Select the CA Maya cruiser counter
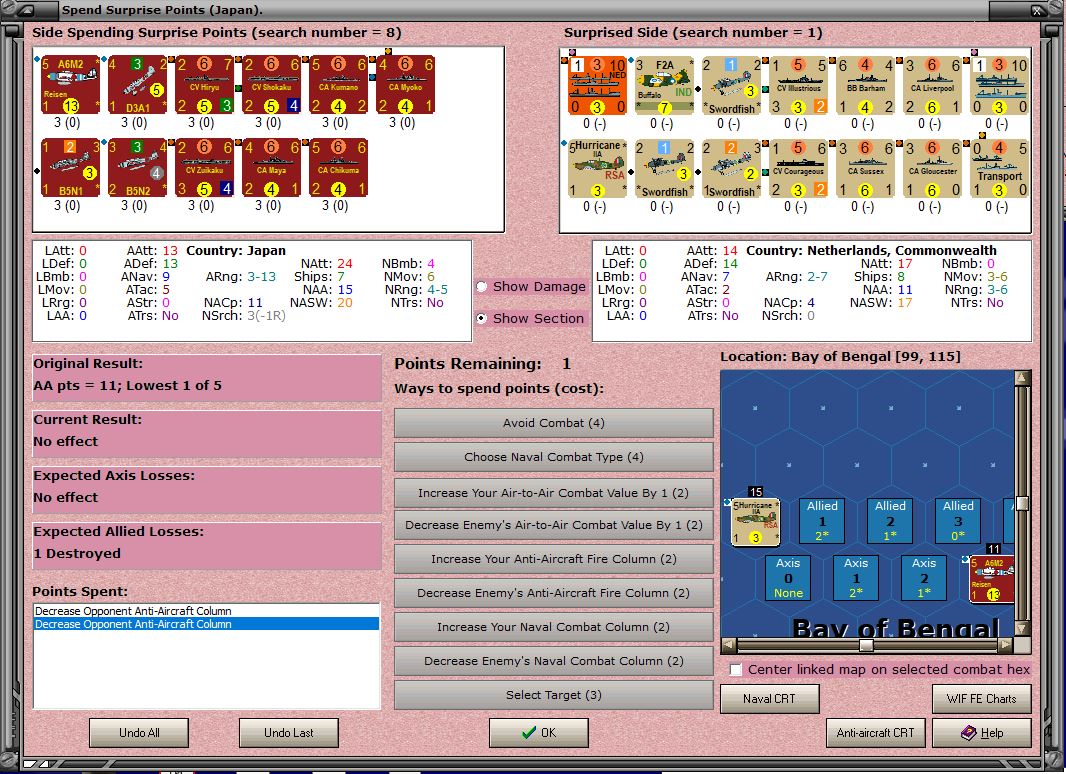 click(271, 167)
